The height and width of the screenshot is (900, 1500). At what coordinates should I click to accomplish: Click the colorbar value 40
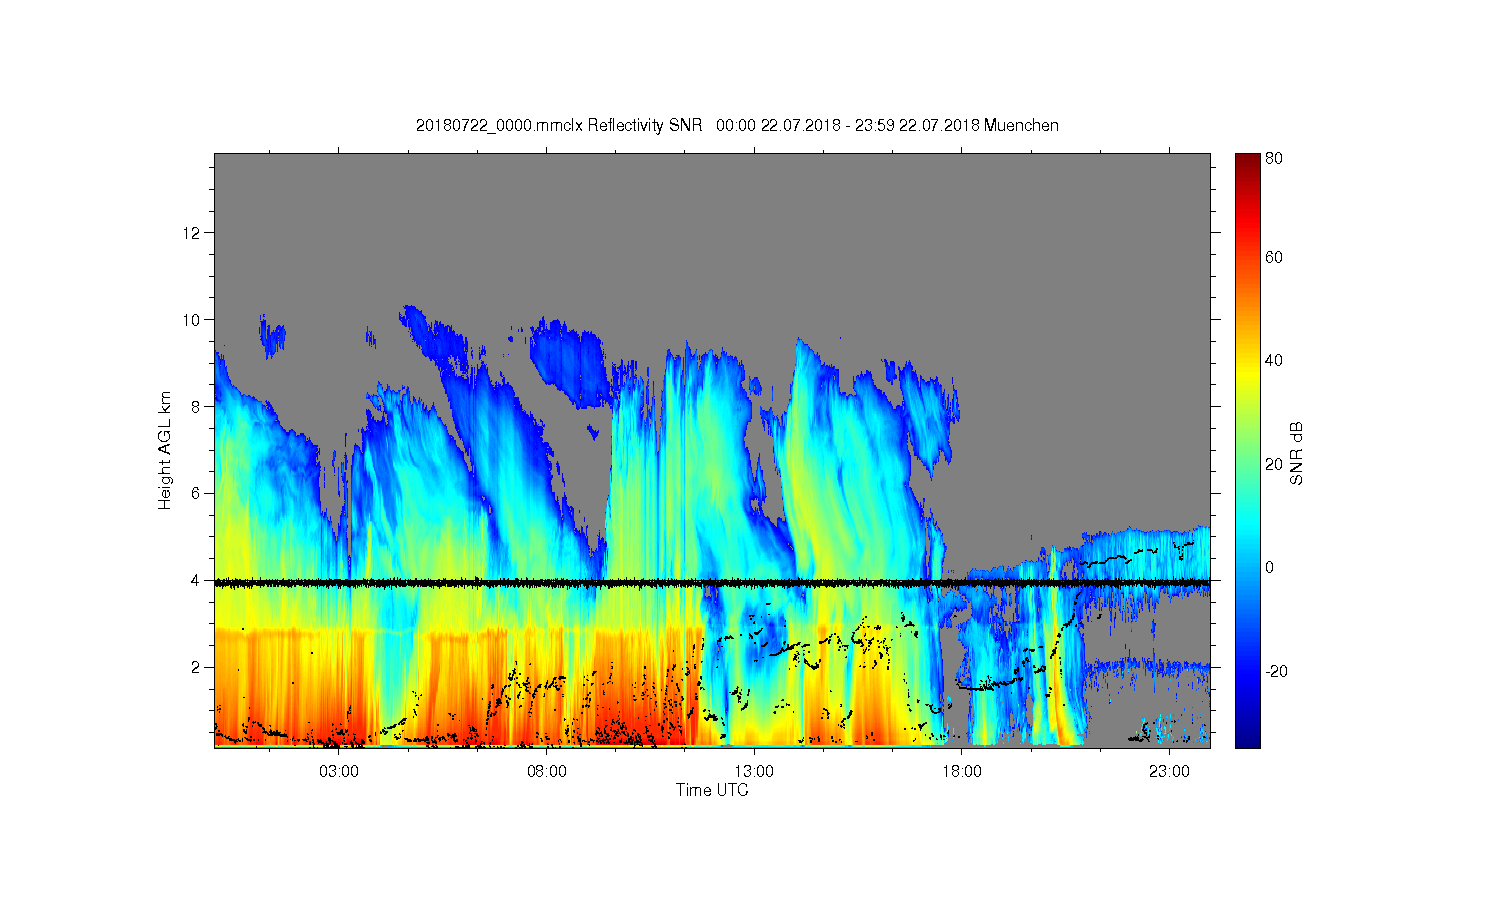click(1273, 360)
